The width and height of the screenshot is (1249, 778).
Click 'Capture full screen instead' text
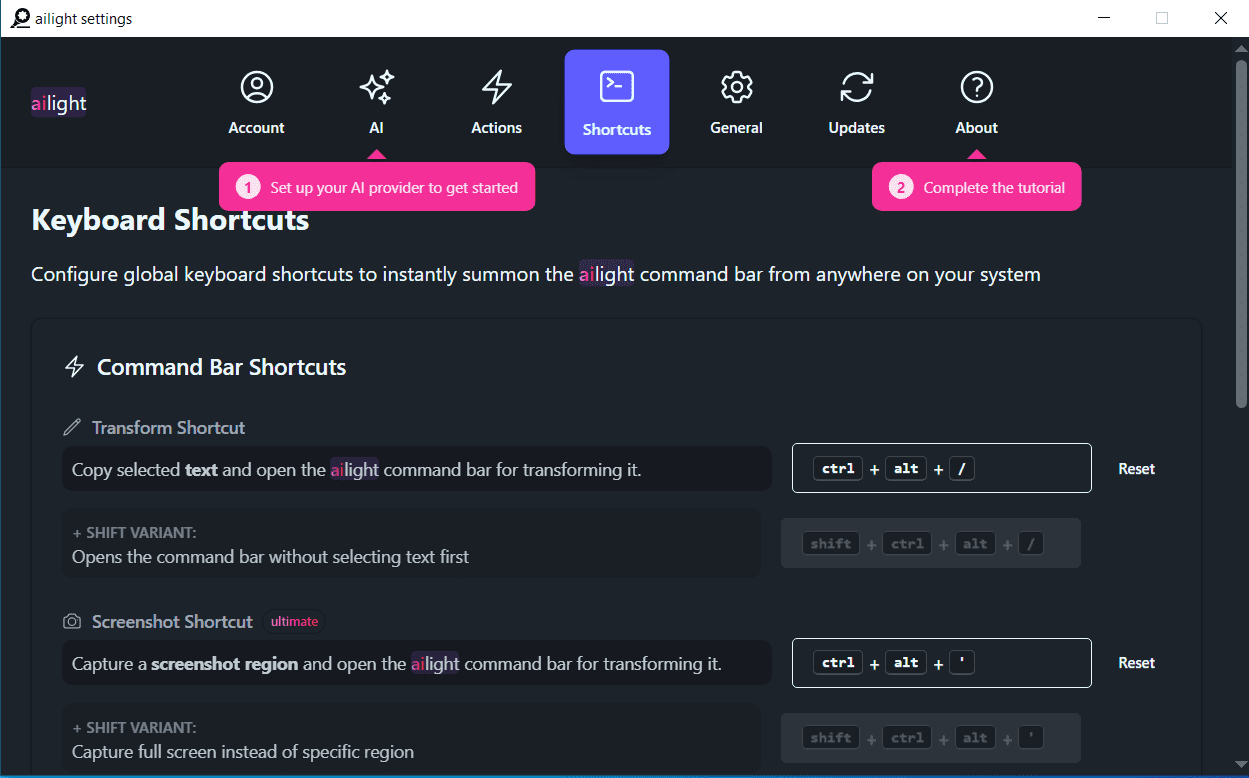pos(243,752)
